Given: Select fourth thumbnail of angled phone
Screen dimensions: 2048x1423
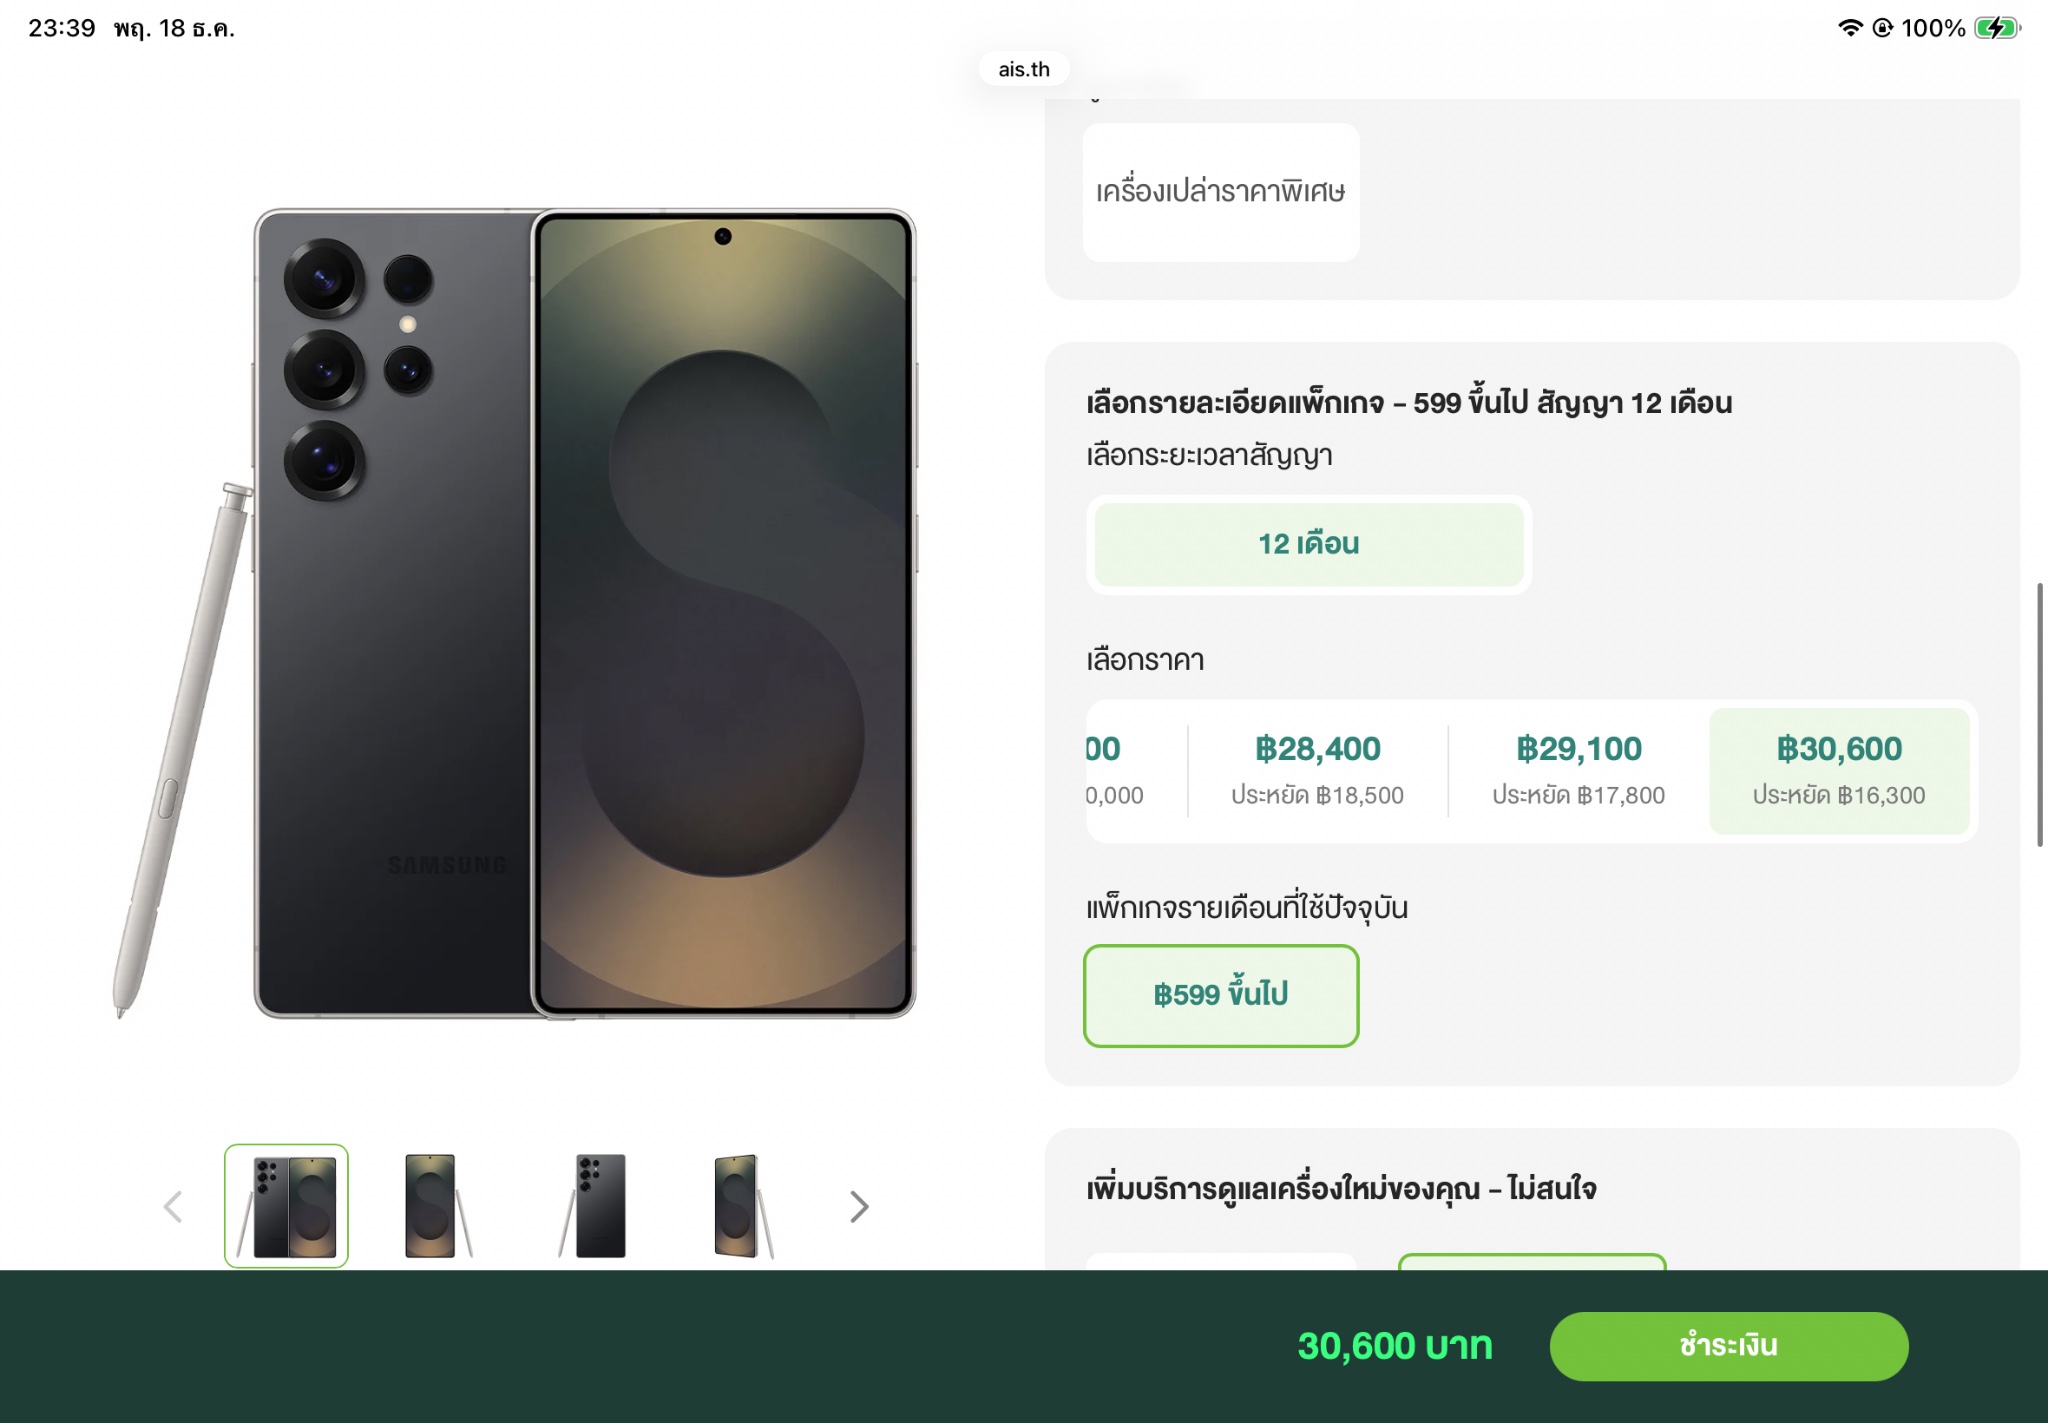Looking at the screenshot, I should click(740, 1206).
